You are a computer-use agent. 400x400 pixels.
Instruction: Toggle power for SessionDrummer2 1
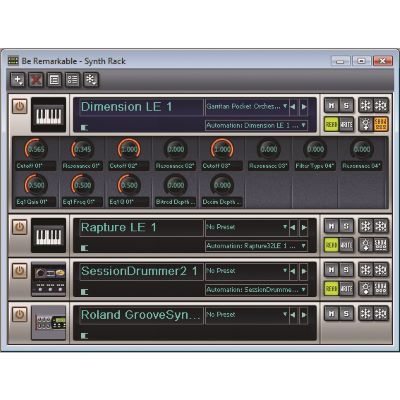(x=20, y=271)
